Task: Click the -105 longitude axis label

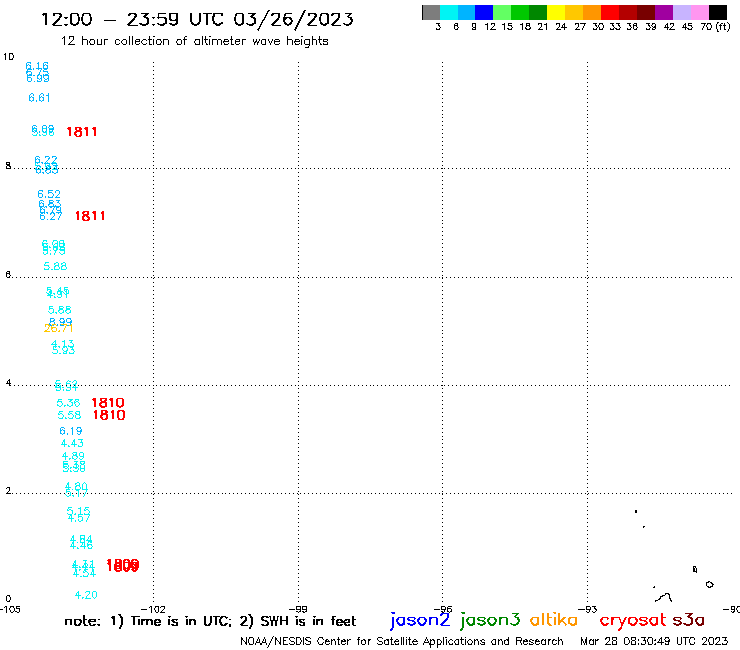Action: click(10, 609)
